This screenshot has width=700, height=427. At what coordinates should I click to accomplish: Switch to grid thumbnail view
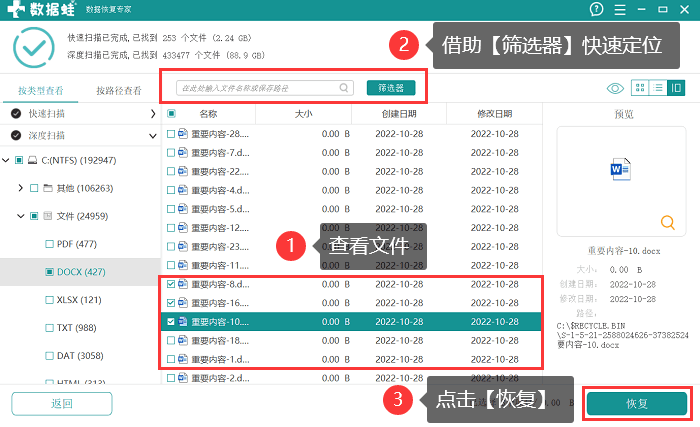[640, 88]
